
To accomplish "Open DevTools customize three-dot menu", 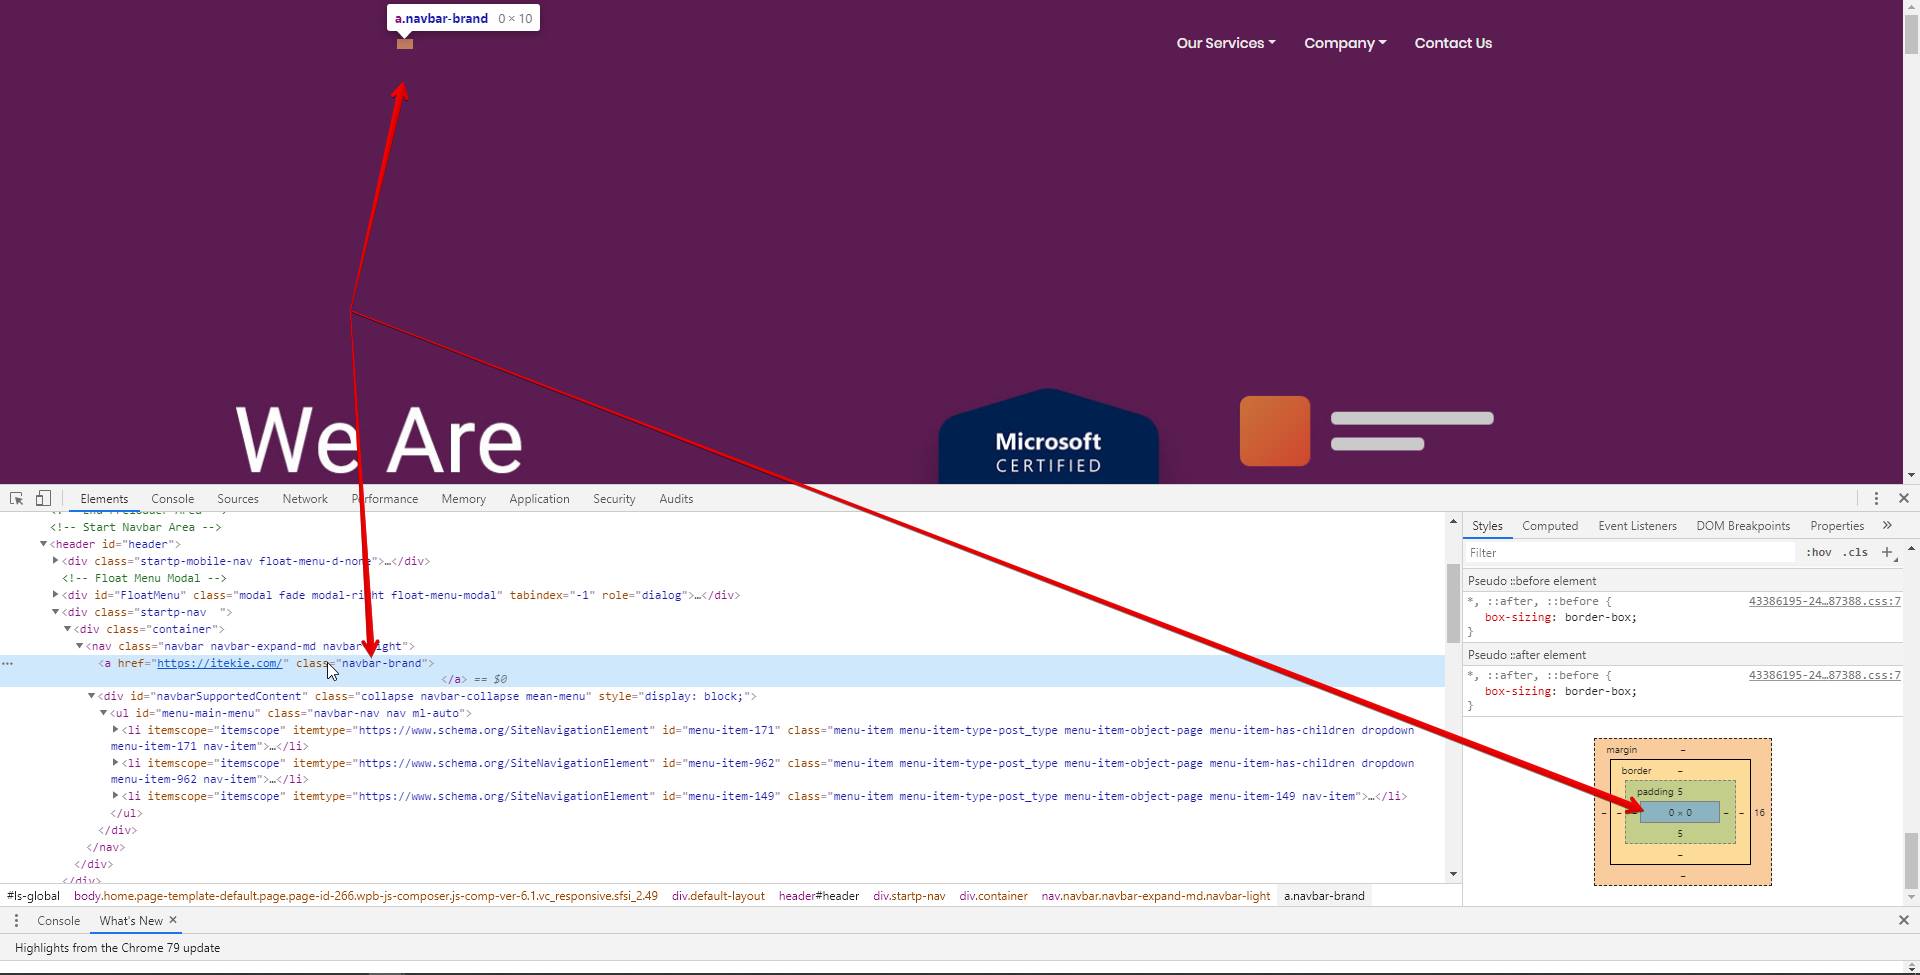I will pos(1876,498).
